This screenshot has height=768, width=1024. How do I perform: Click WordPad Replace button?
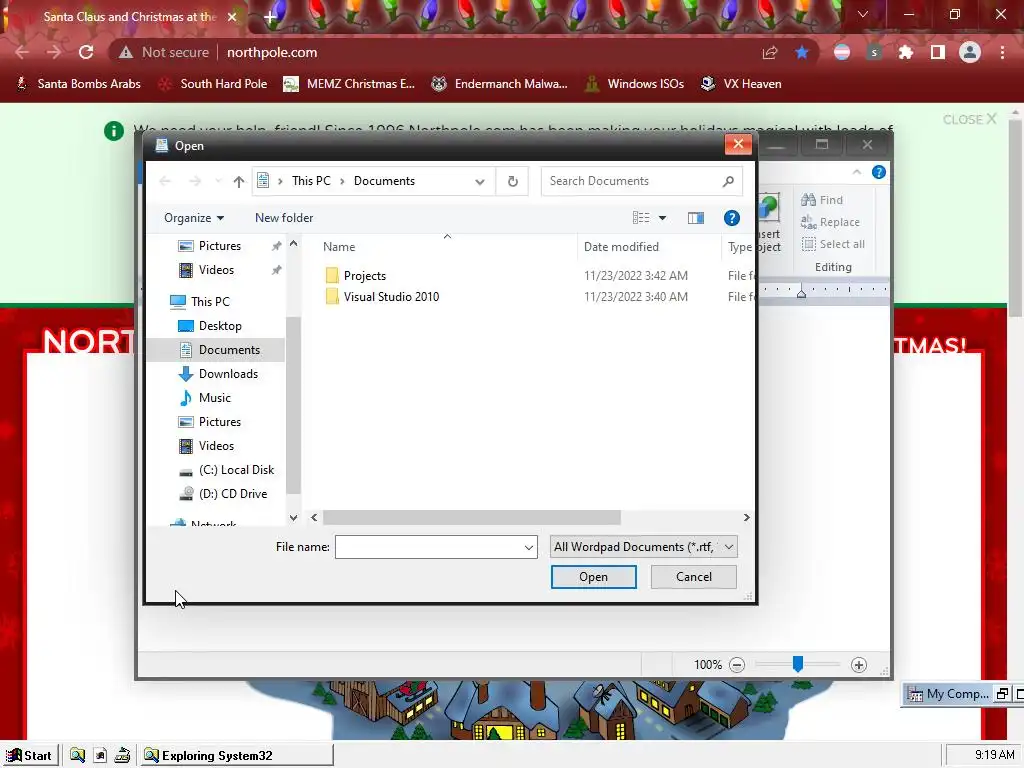tap(831, 222)
